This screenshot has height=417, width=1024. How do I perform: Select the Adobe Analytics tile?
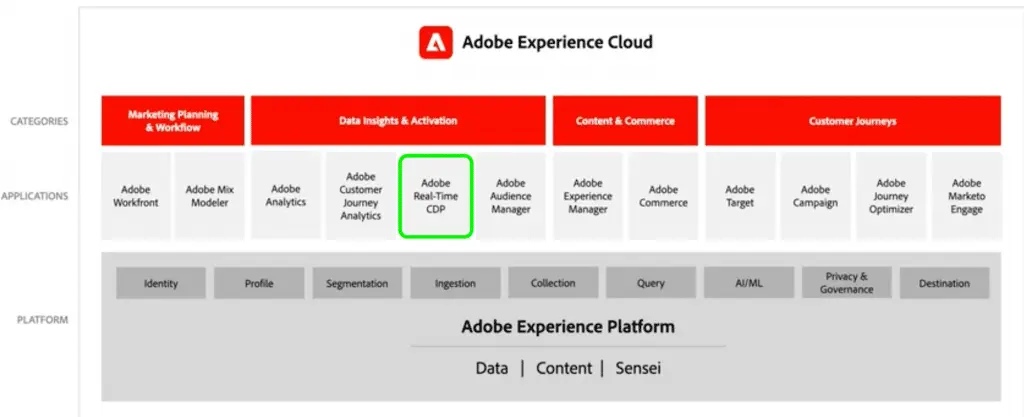[x=286, y=196]
